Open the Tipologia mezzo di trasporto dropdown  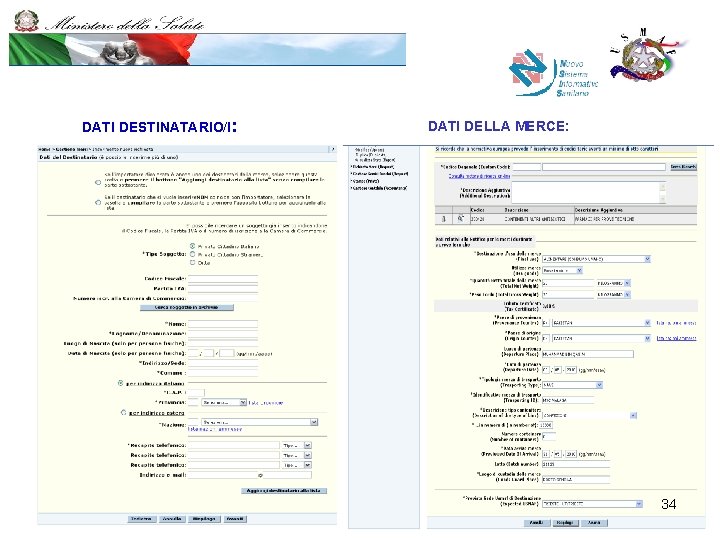click(572, 385)
